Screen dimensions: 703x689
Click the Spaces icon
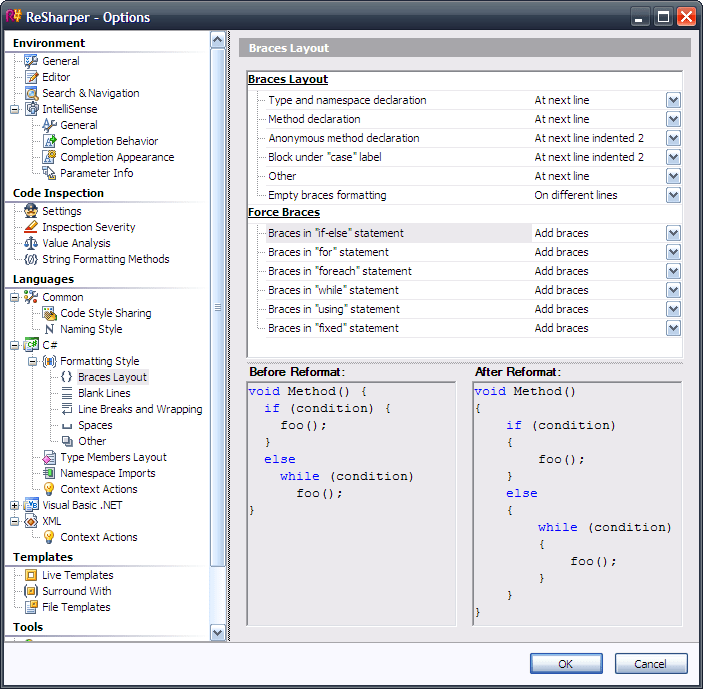[67, 426]
